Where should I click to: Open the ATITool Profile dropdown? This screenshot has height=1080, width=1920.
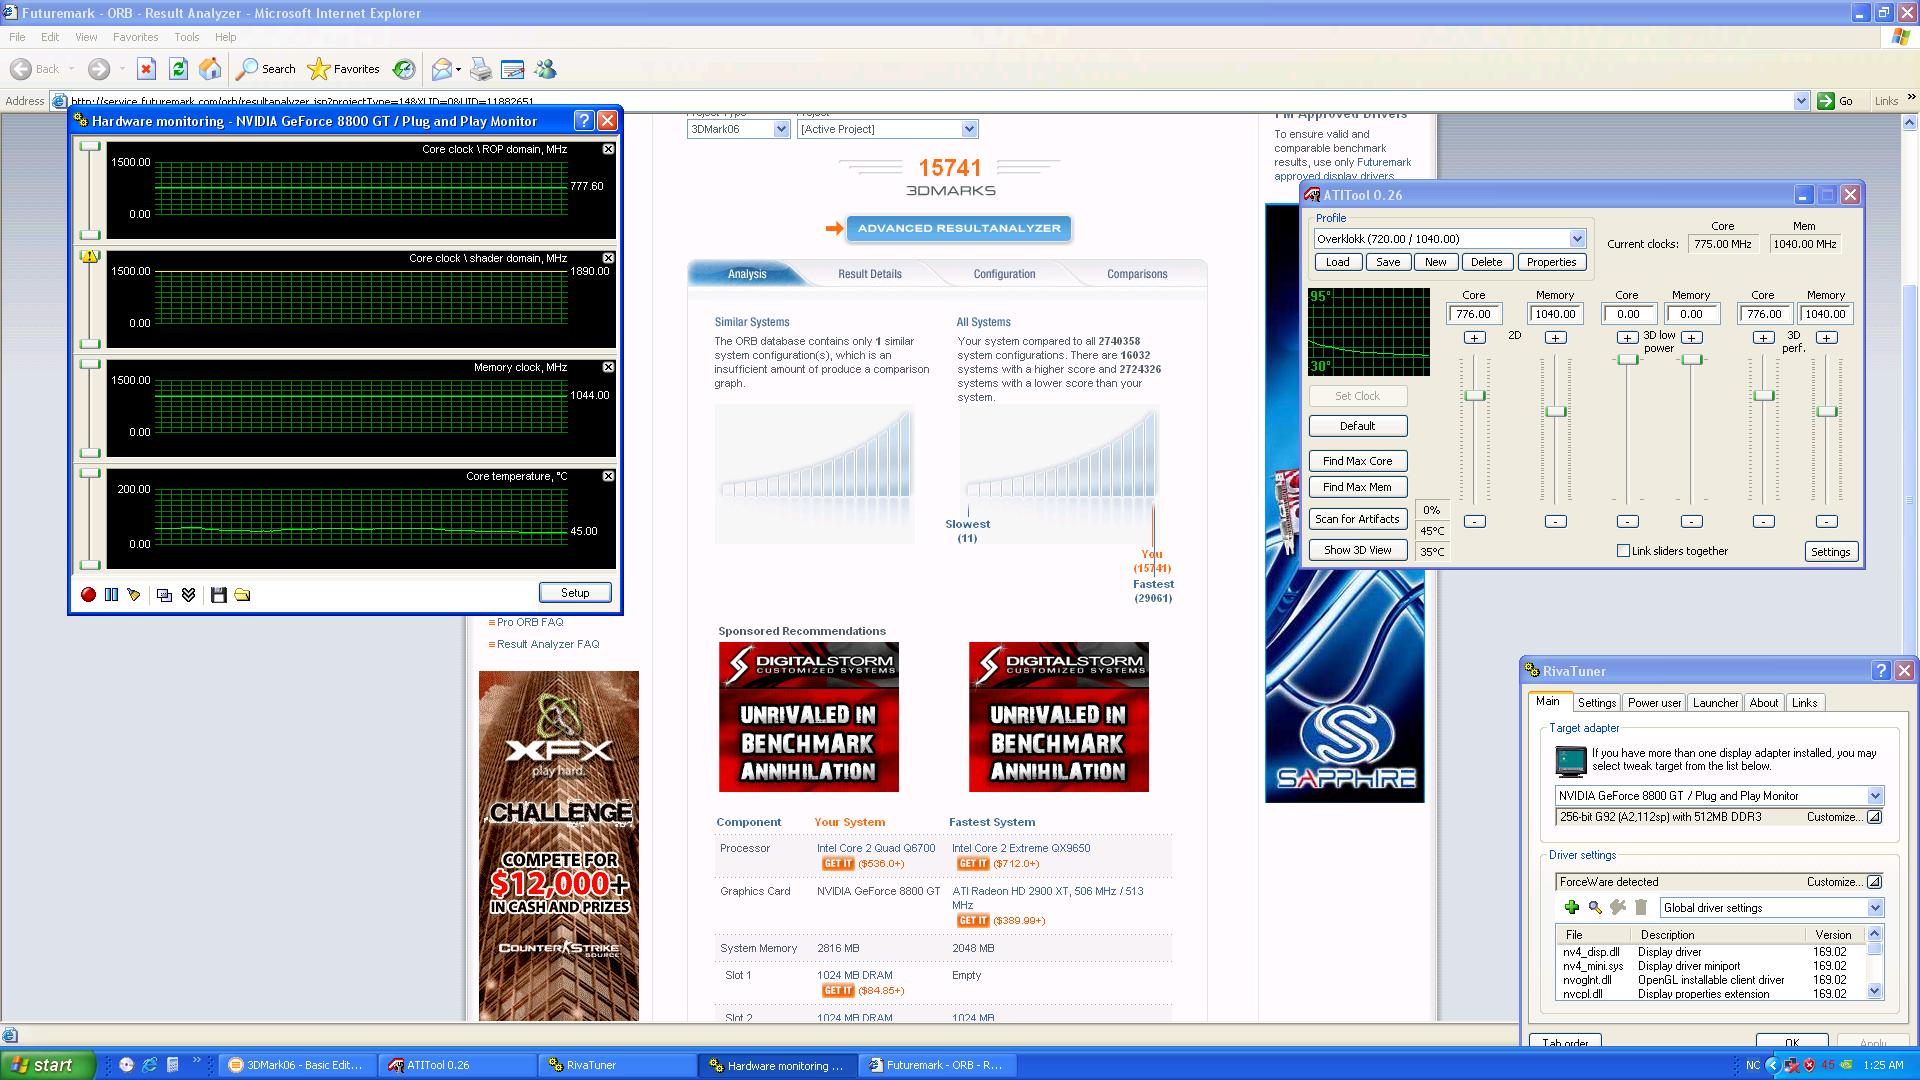[x=1576, y=239]
